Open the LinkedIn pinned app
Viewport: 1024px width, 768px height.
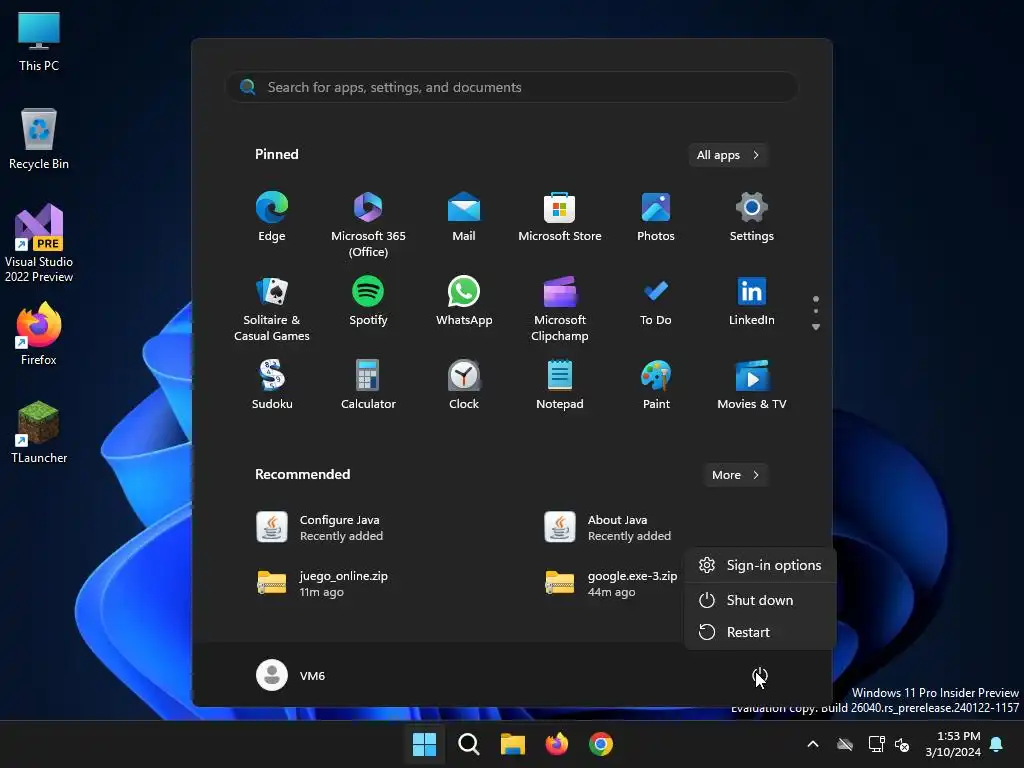752,301
